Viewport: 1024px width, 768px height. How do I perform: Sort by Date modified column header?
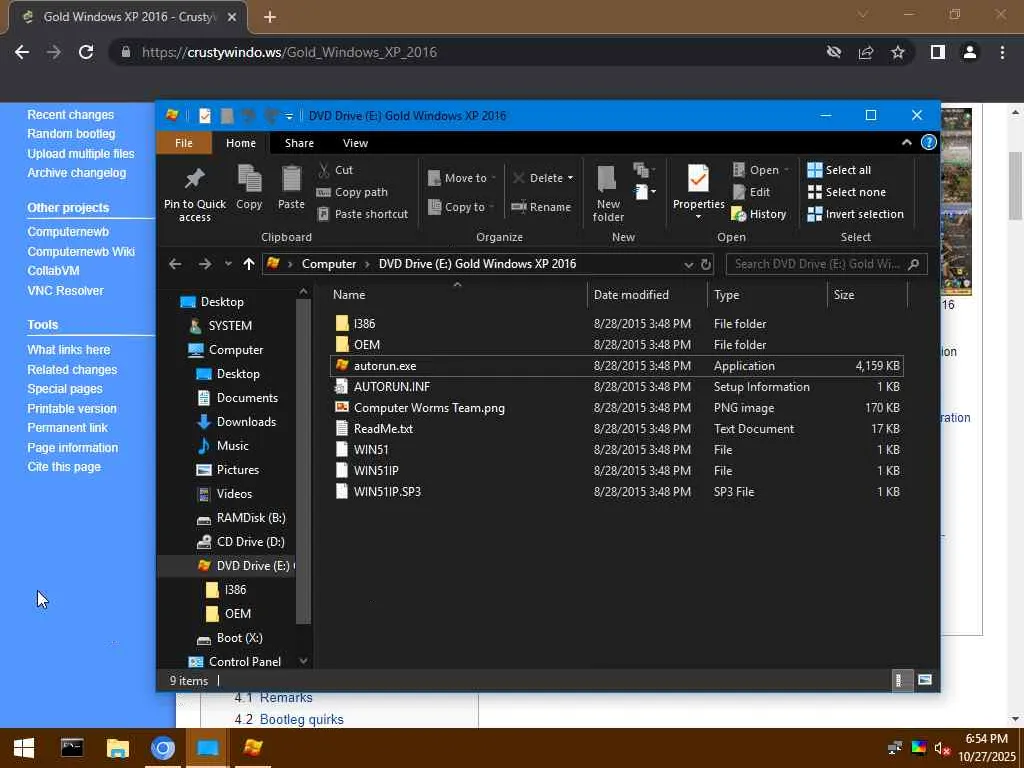point(631,295)
